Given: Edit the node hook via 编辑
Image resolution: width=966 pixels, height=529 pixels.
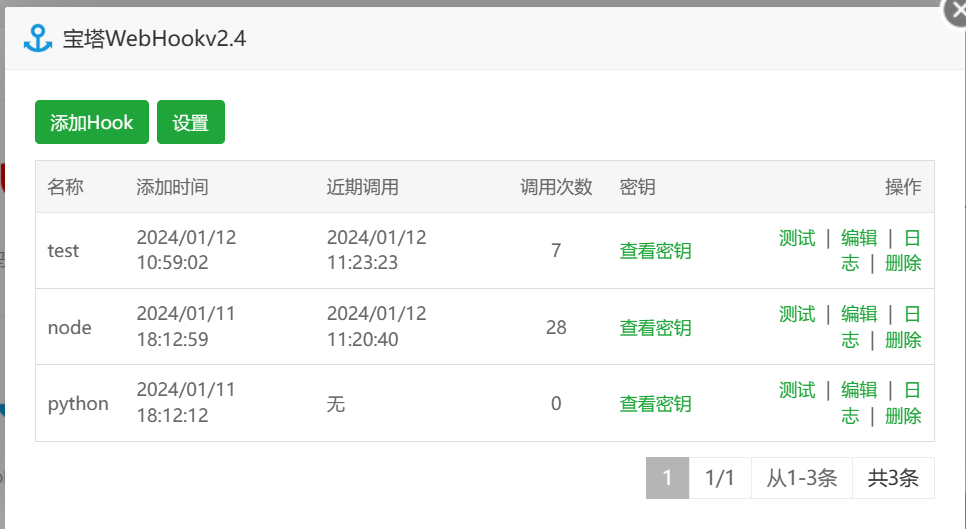Looking at the screenshot, I should click(859, 314).
